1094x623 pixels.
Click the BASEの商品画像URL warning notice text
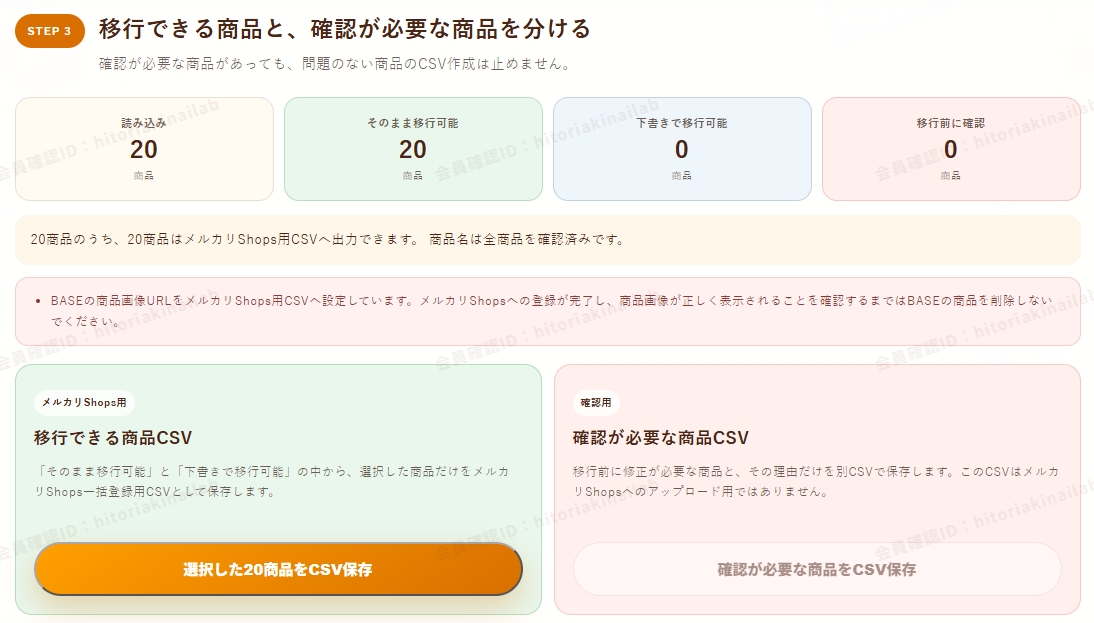(551, 310)
